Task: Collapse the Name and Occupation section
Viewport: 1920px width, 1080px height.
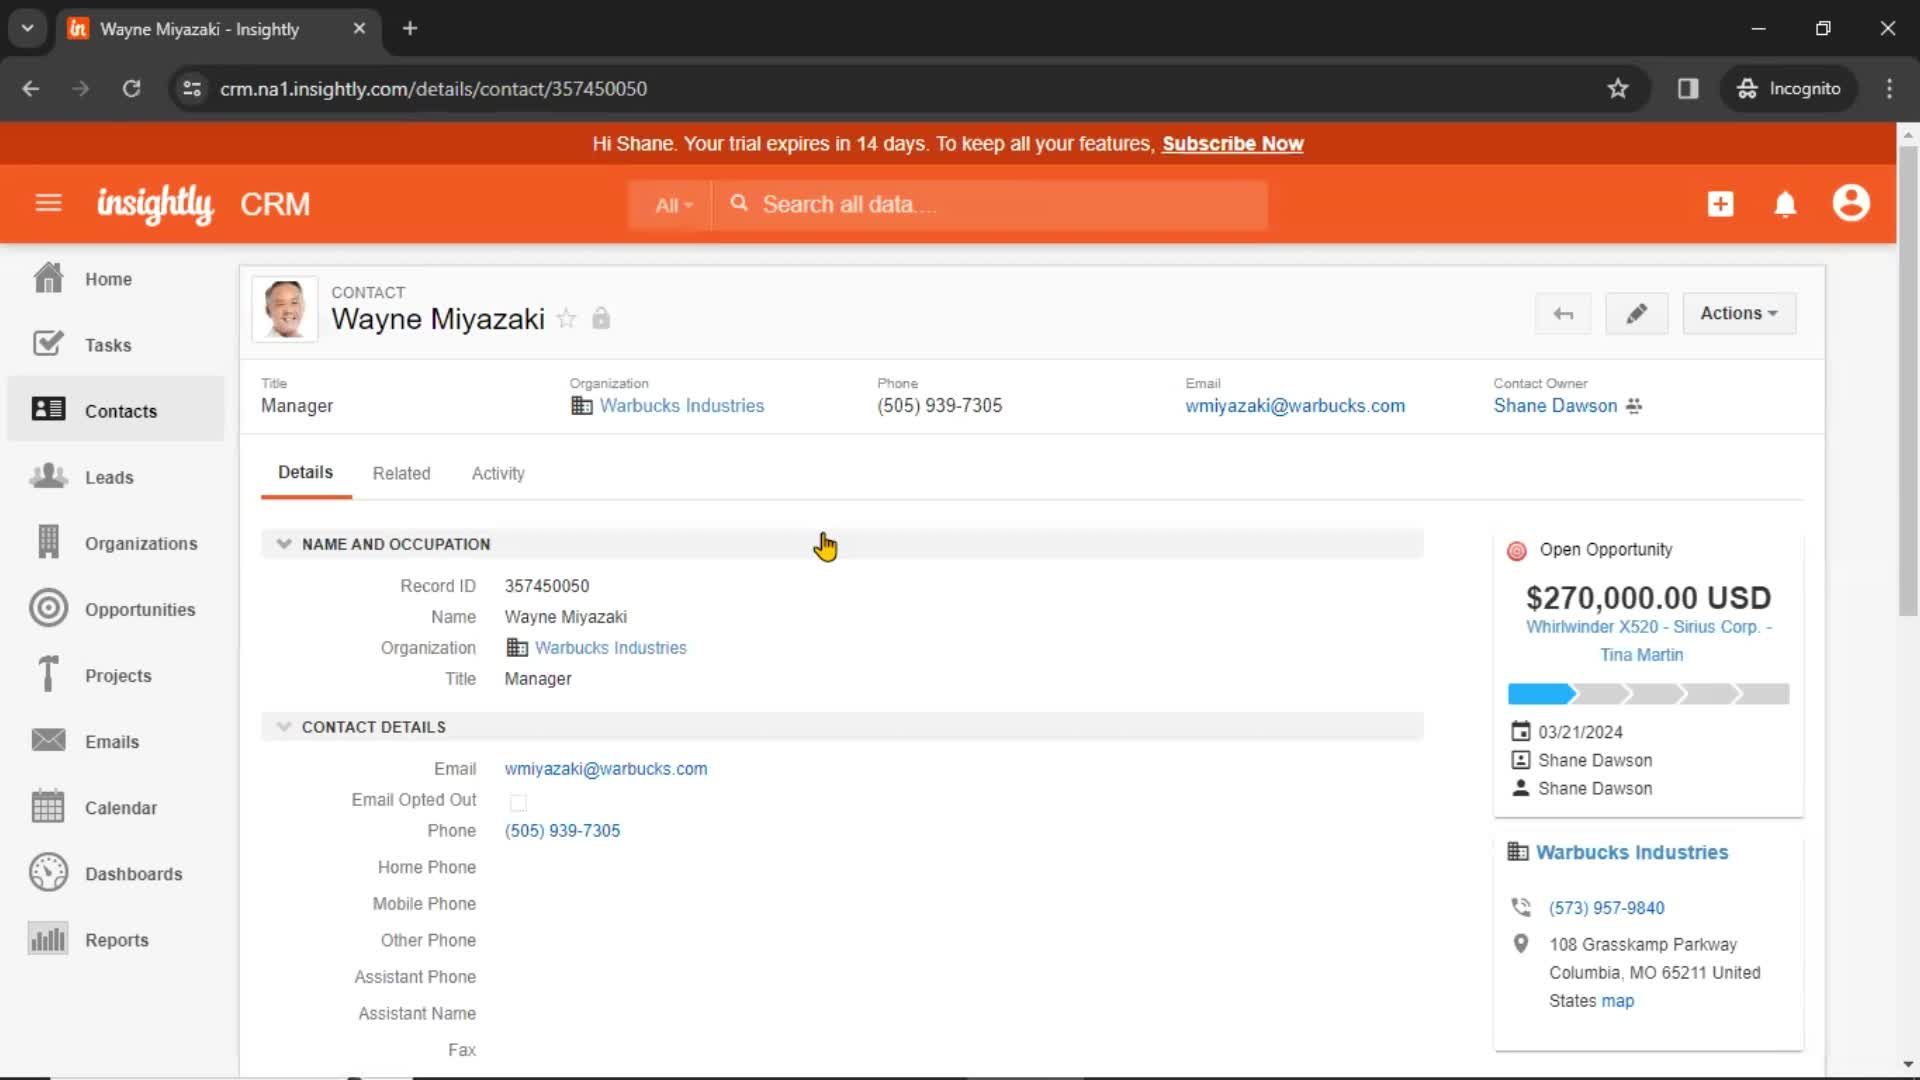Action: (284, 544)
